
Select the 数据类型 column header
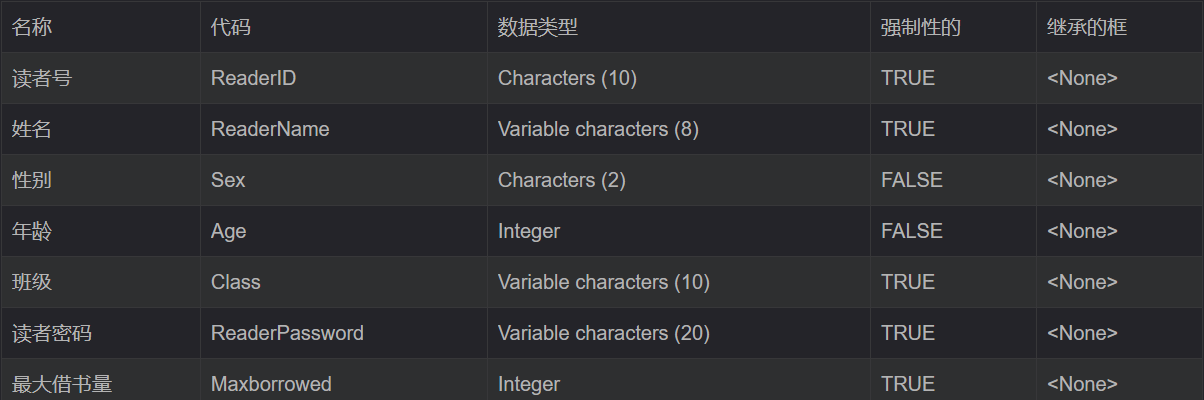538,27
